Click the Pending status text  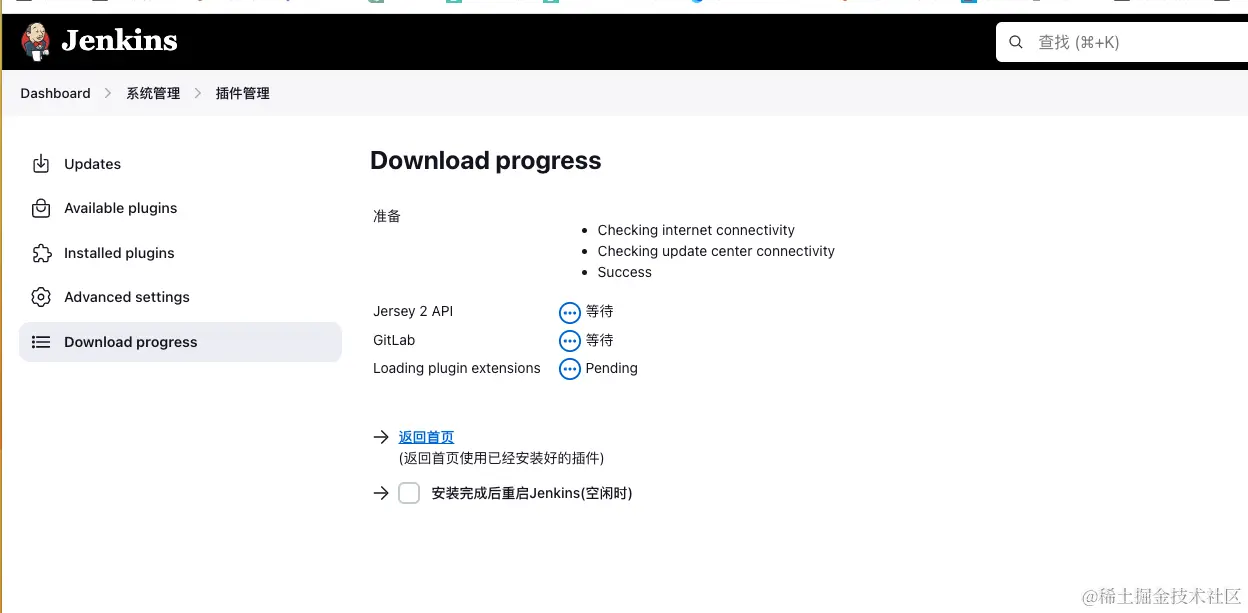click(611, 368)
